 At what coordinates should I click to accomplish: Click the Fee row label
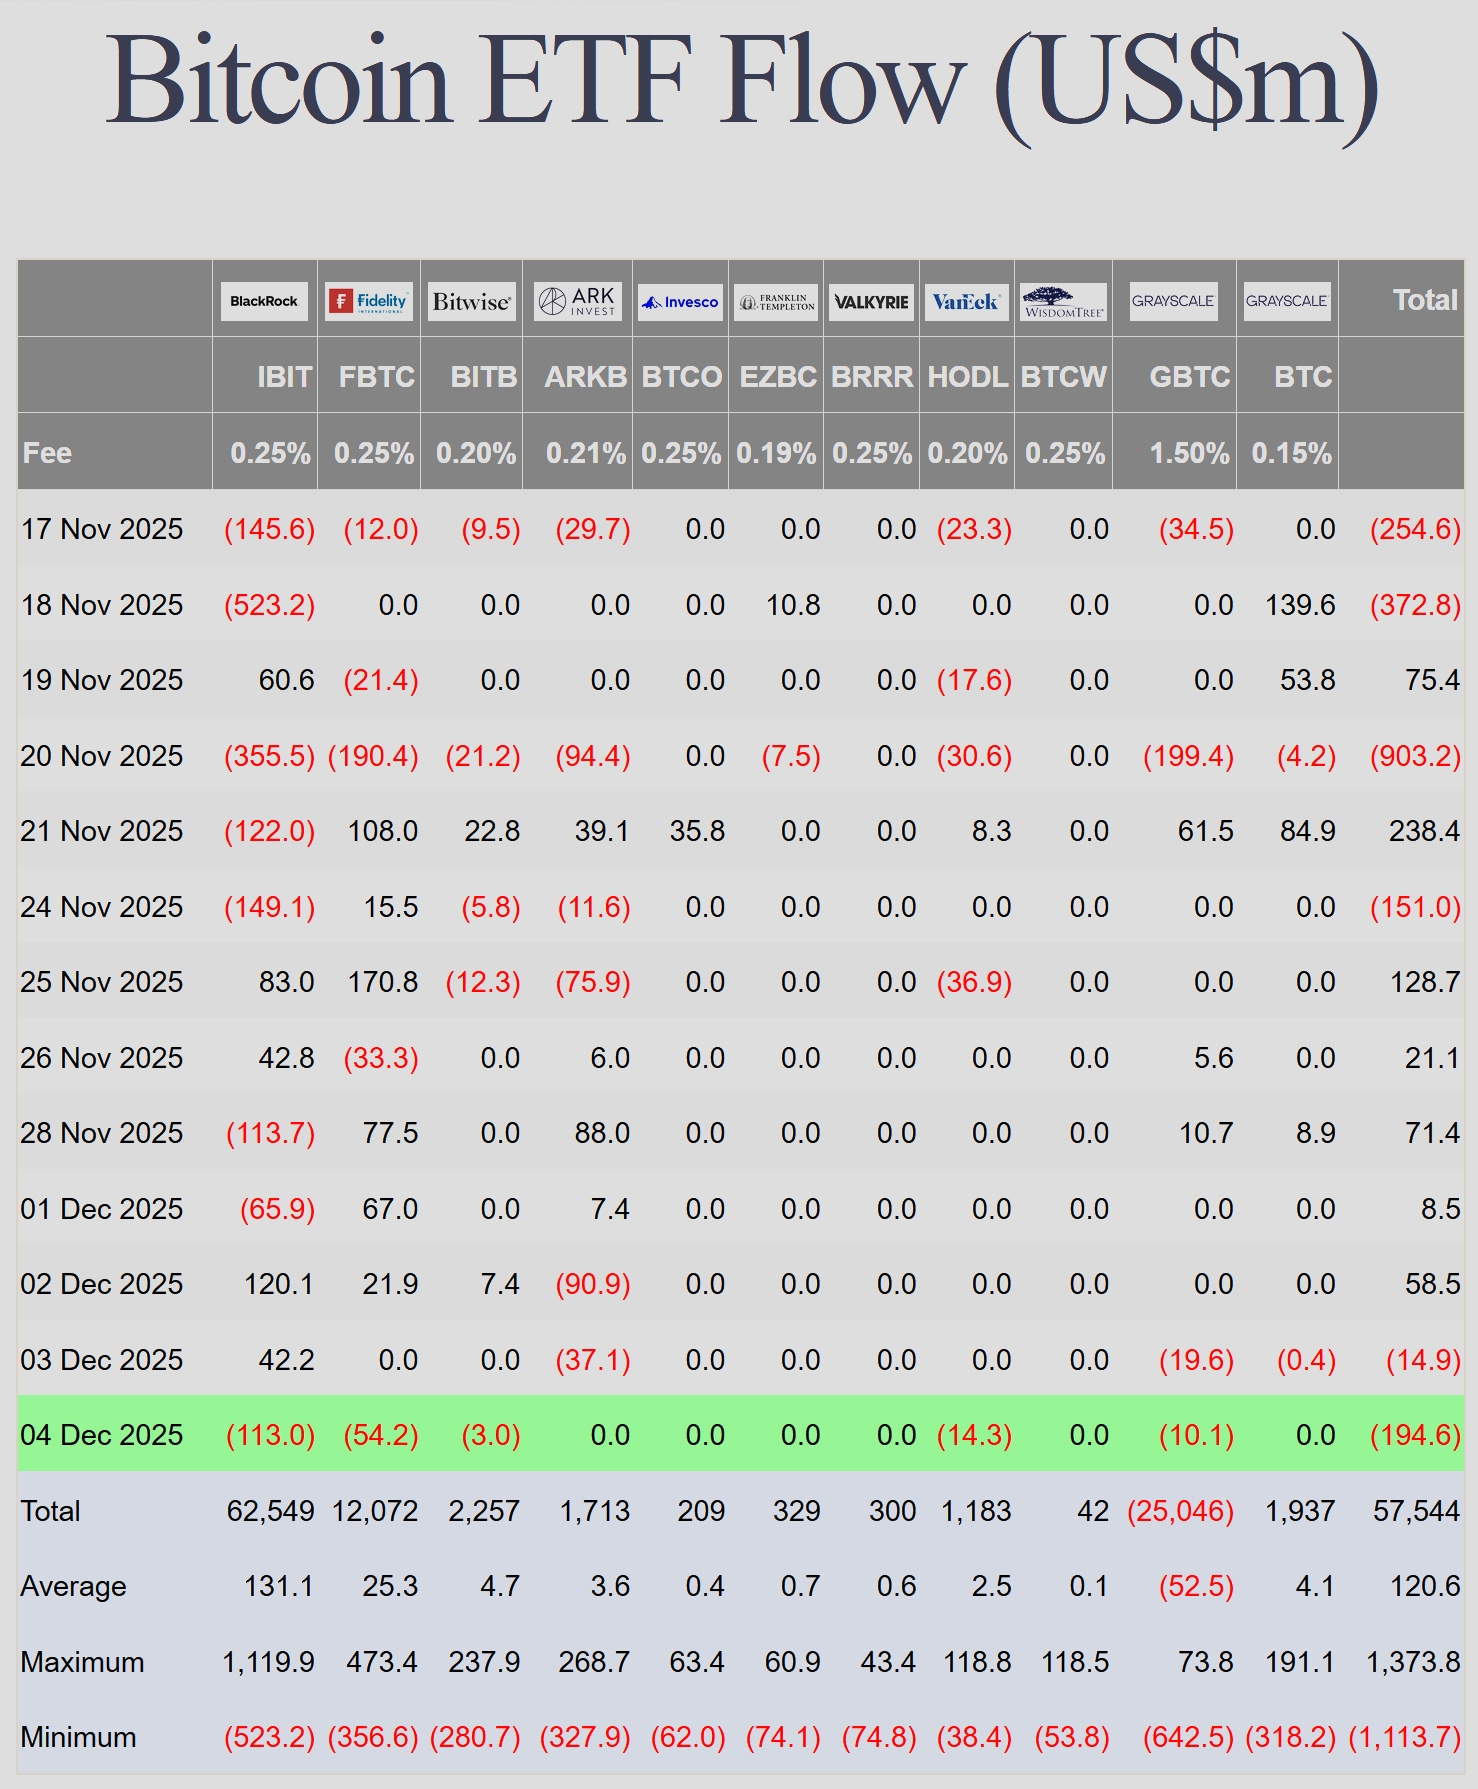click(47, 453)
